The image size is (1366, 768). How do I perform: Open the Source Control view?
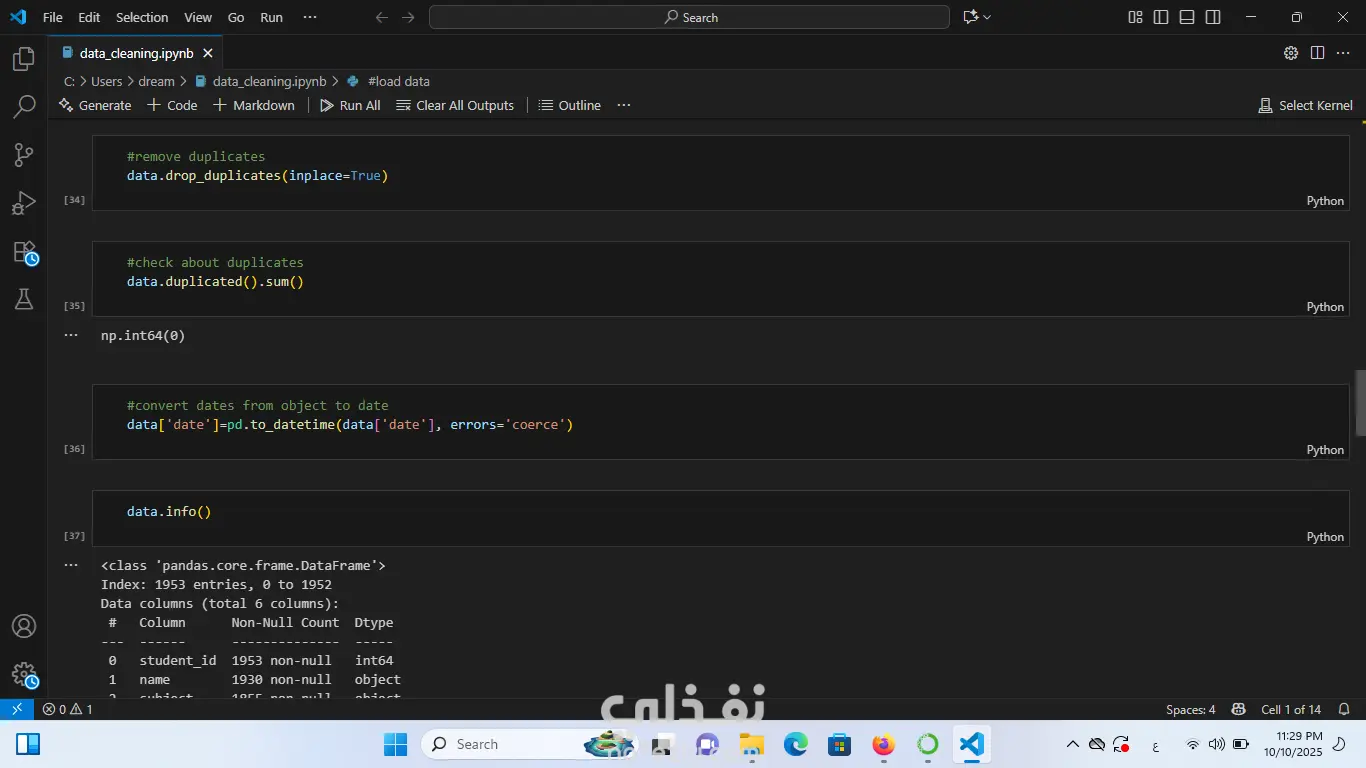[24, 155]
